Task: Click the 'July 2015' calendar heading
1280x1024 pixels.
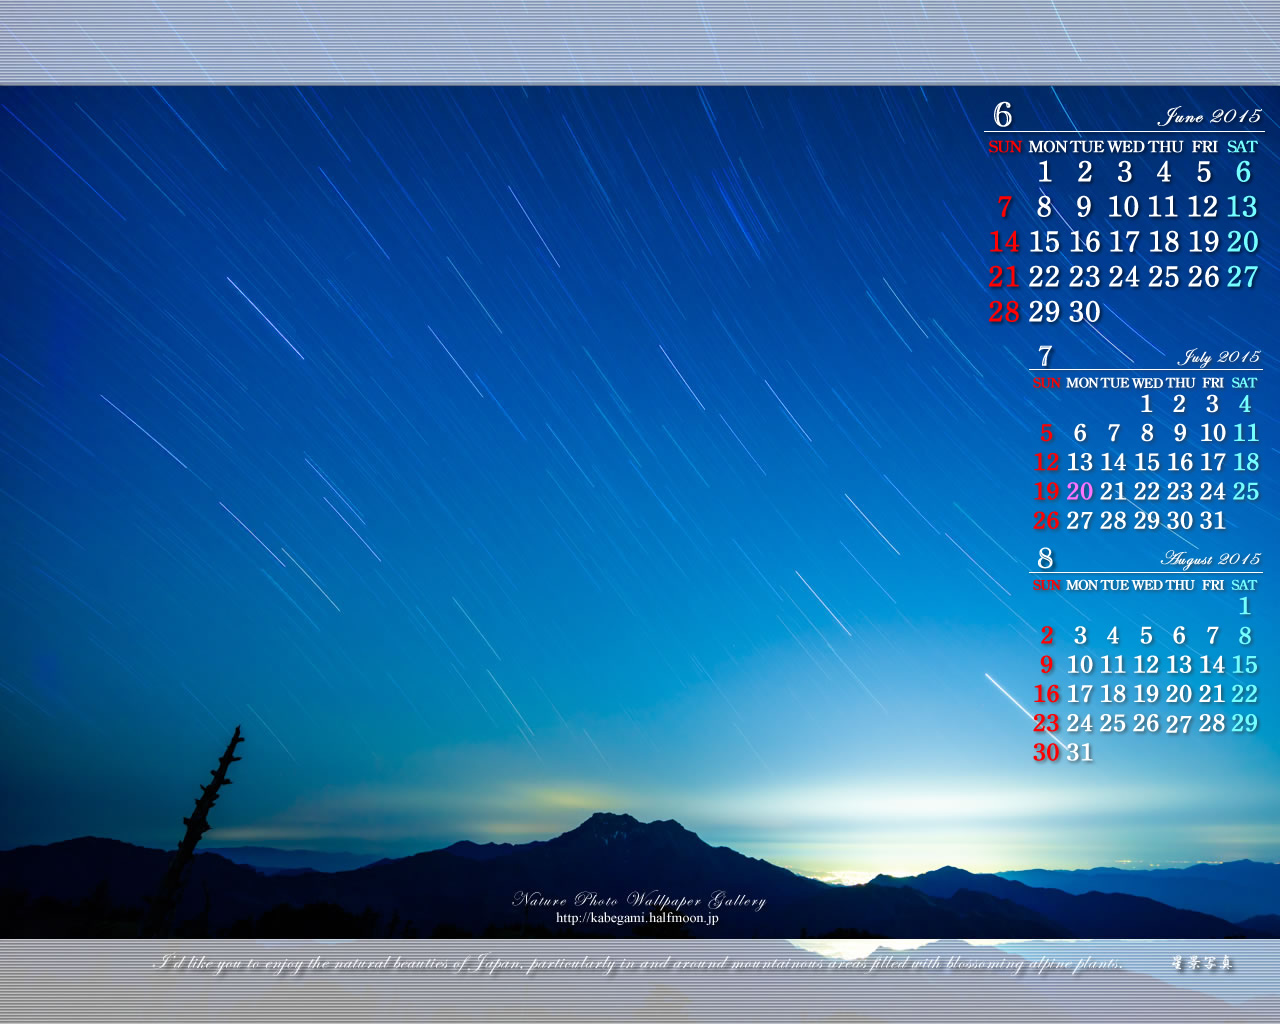Action: pyautogui.click(x=1219, y=357)
